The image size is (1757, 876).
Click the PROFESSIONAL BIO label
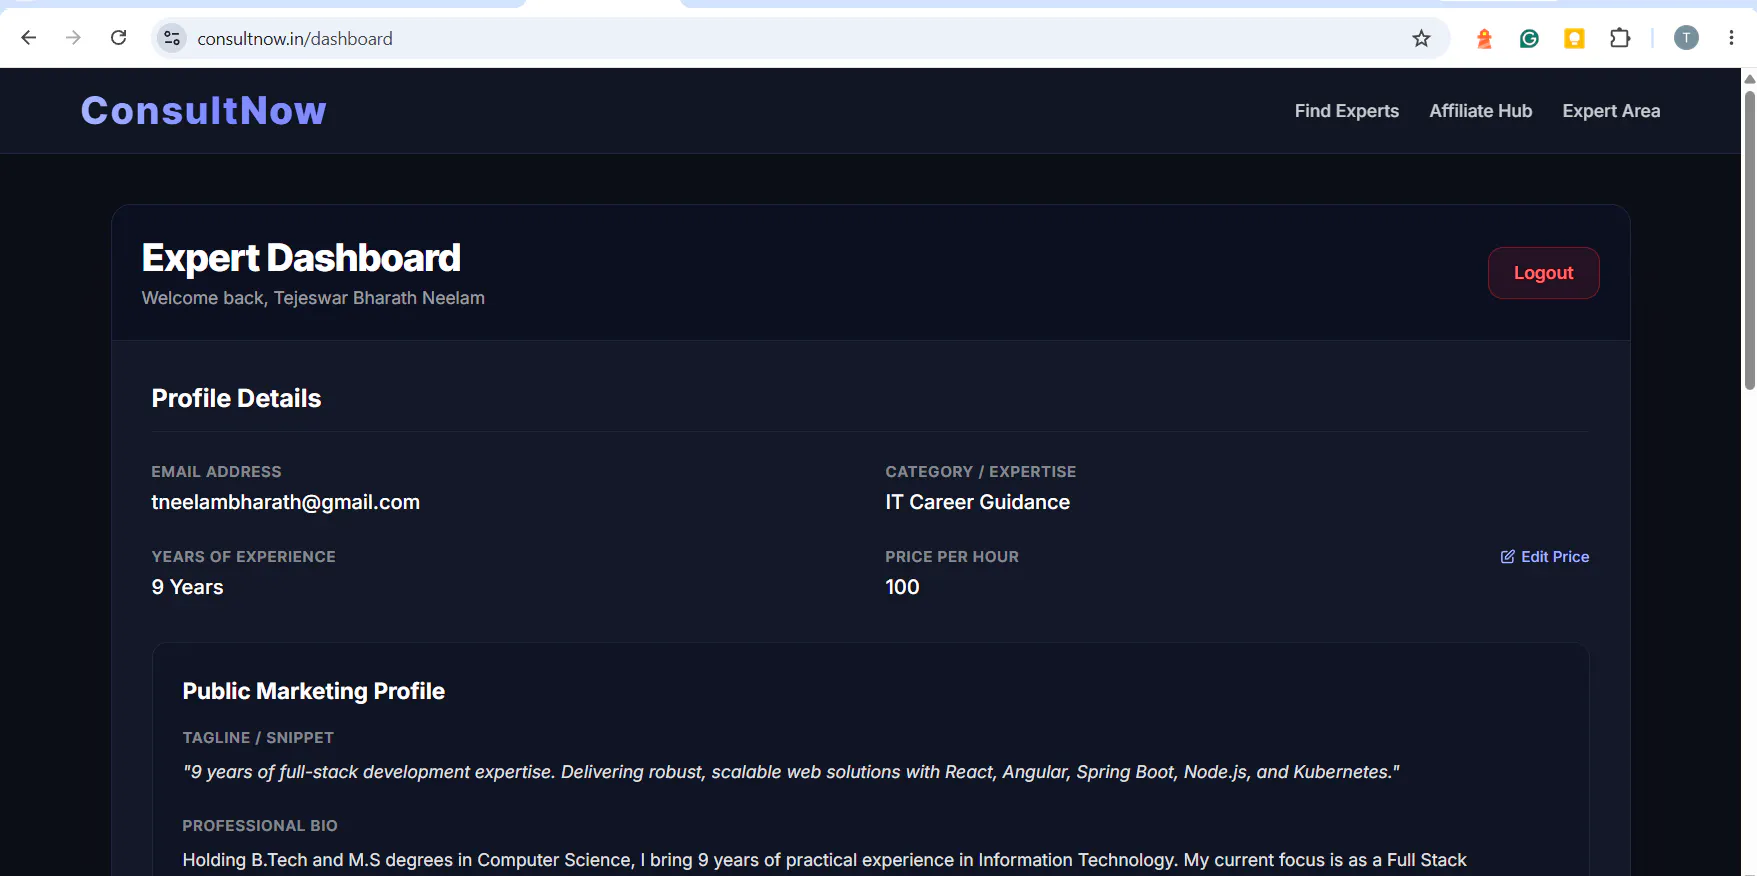(x=260, y=826)
